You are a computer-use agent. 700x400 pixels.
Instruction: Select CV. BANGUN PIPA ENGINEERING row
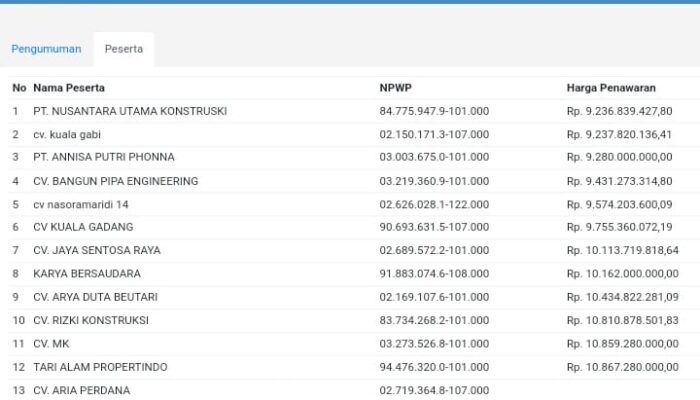point(115,181)
